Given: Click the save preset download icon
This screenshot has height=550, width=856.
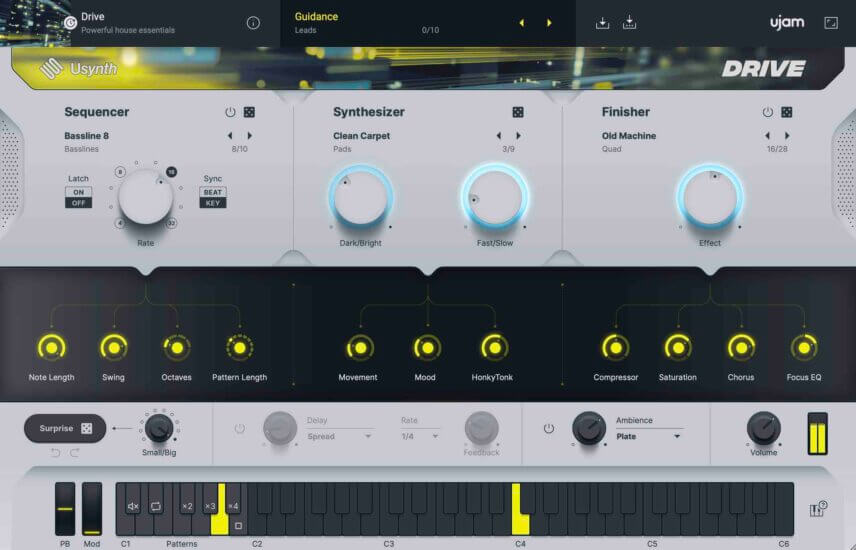Looking at the screenshot, I should 602,23.
